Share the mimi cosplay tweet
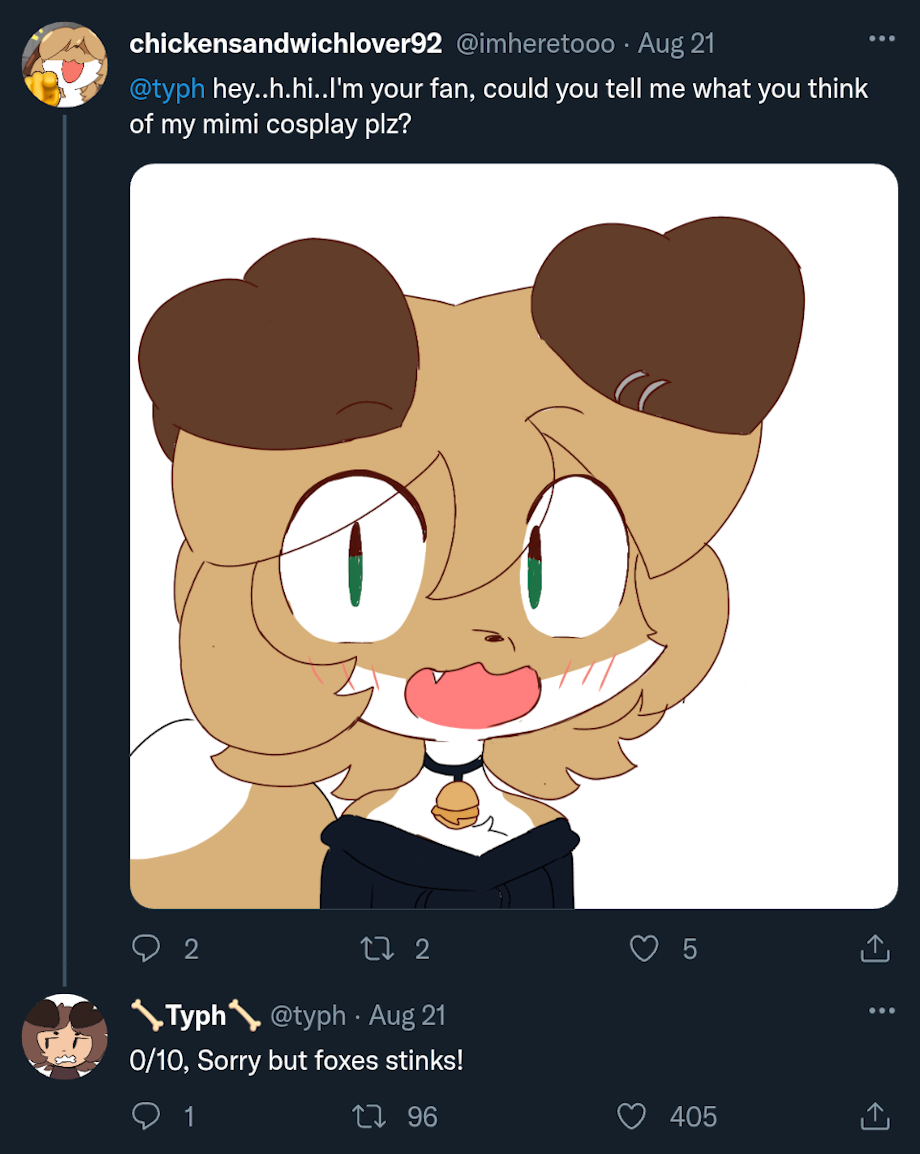 pyautogui.click(x=874, y=948)
